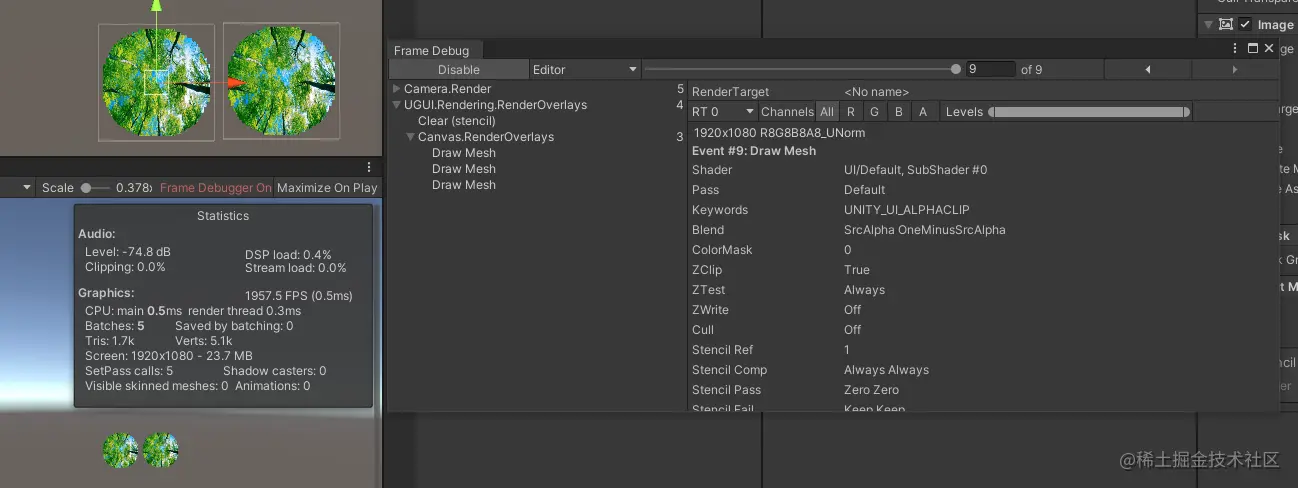
Task: Toggle the Image component enabled checkbox
Action: 1245,24
